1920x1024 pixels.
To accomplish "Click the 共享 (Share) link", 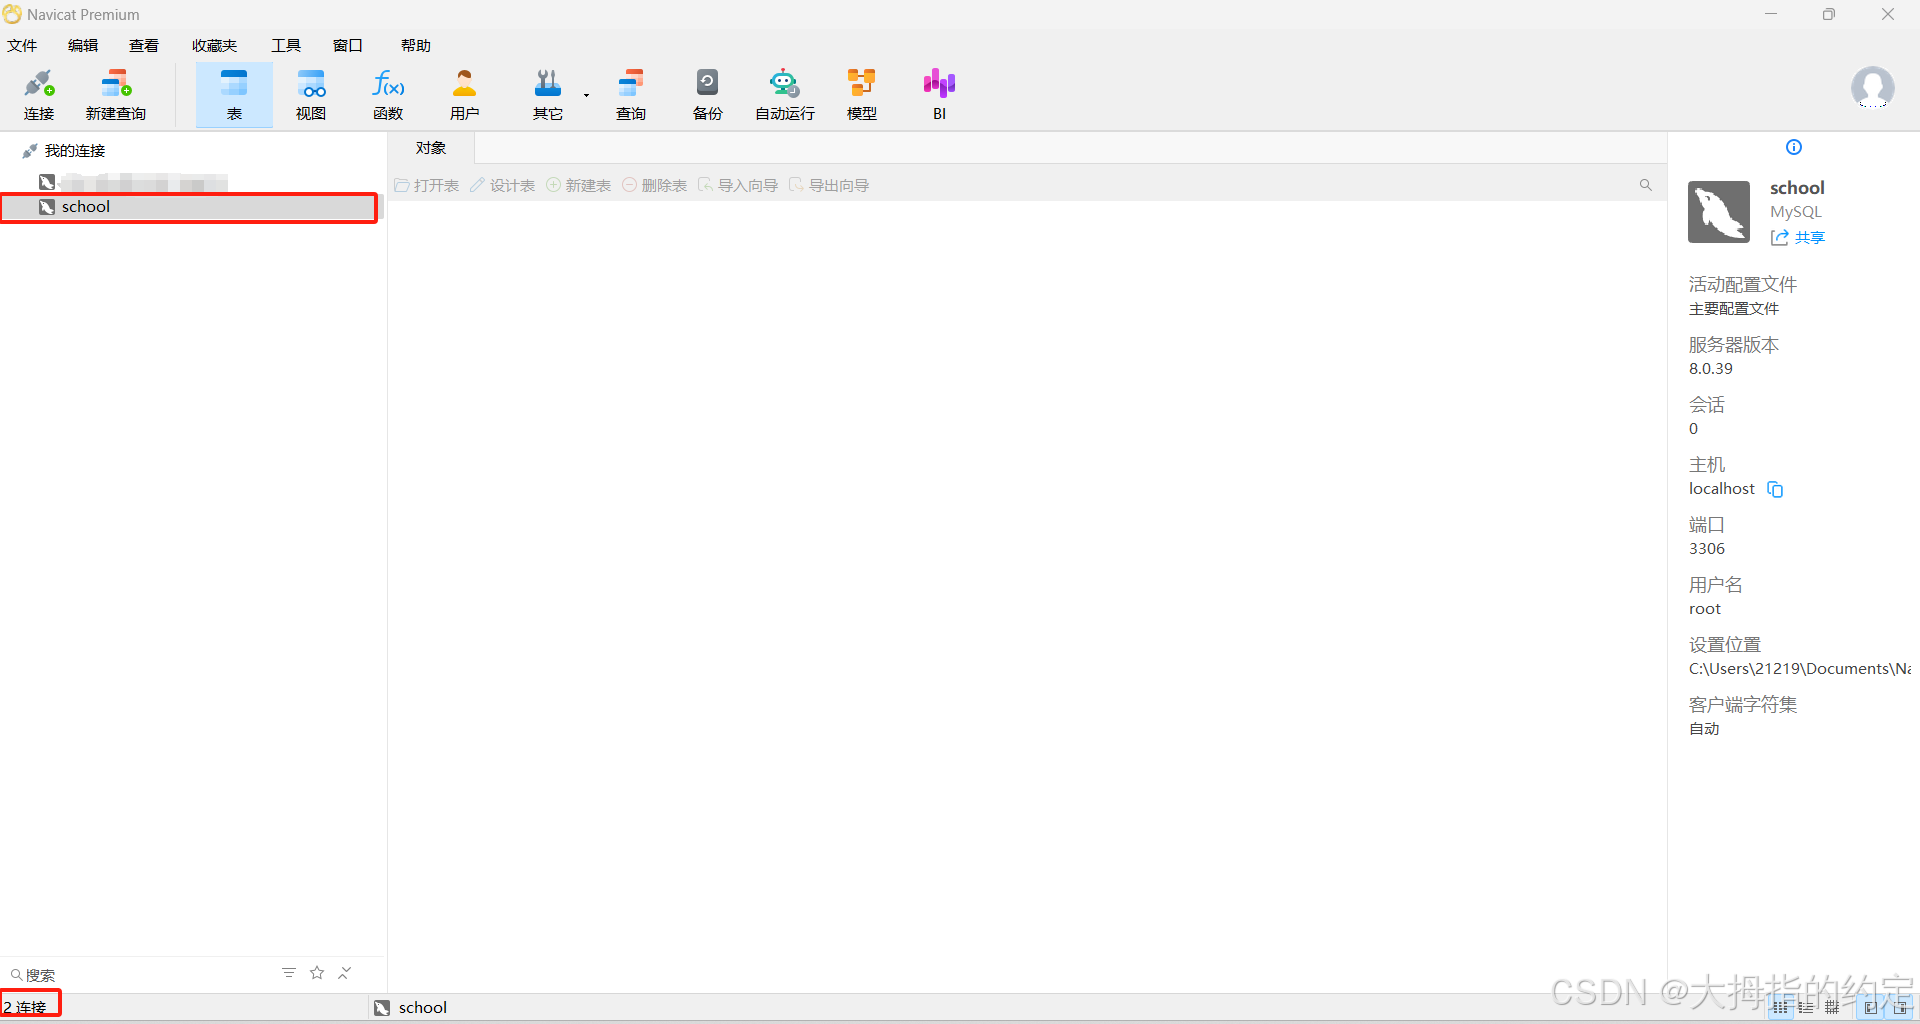I will (x=1798, y=238).
